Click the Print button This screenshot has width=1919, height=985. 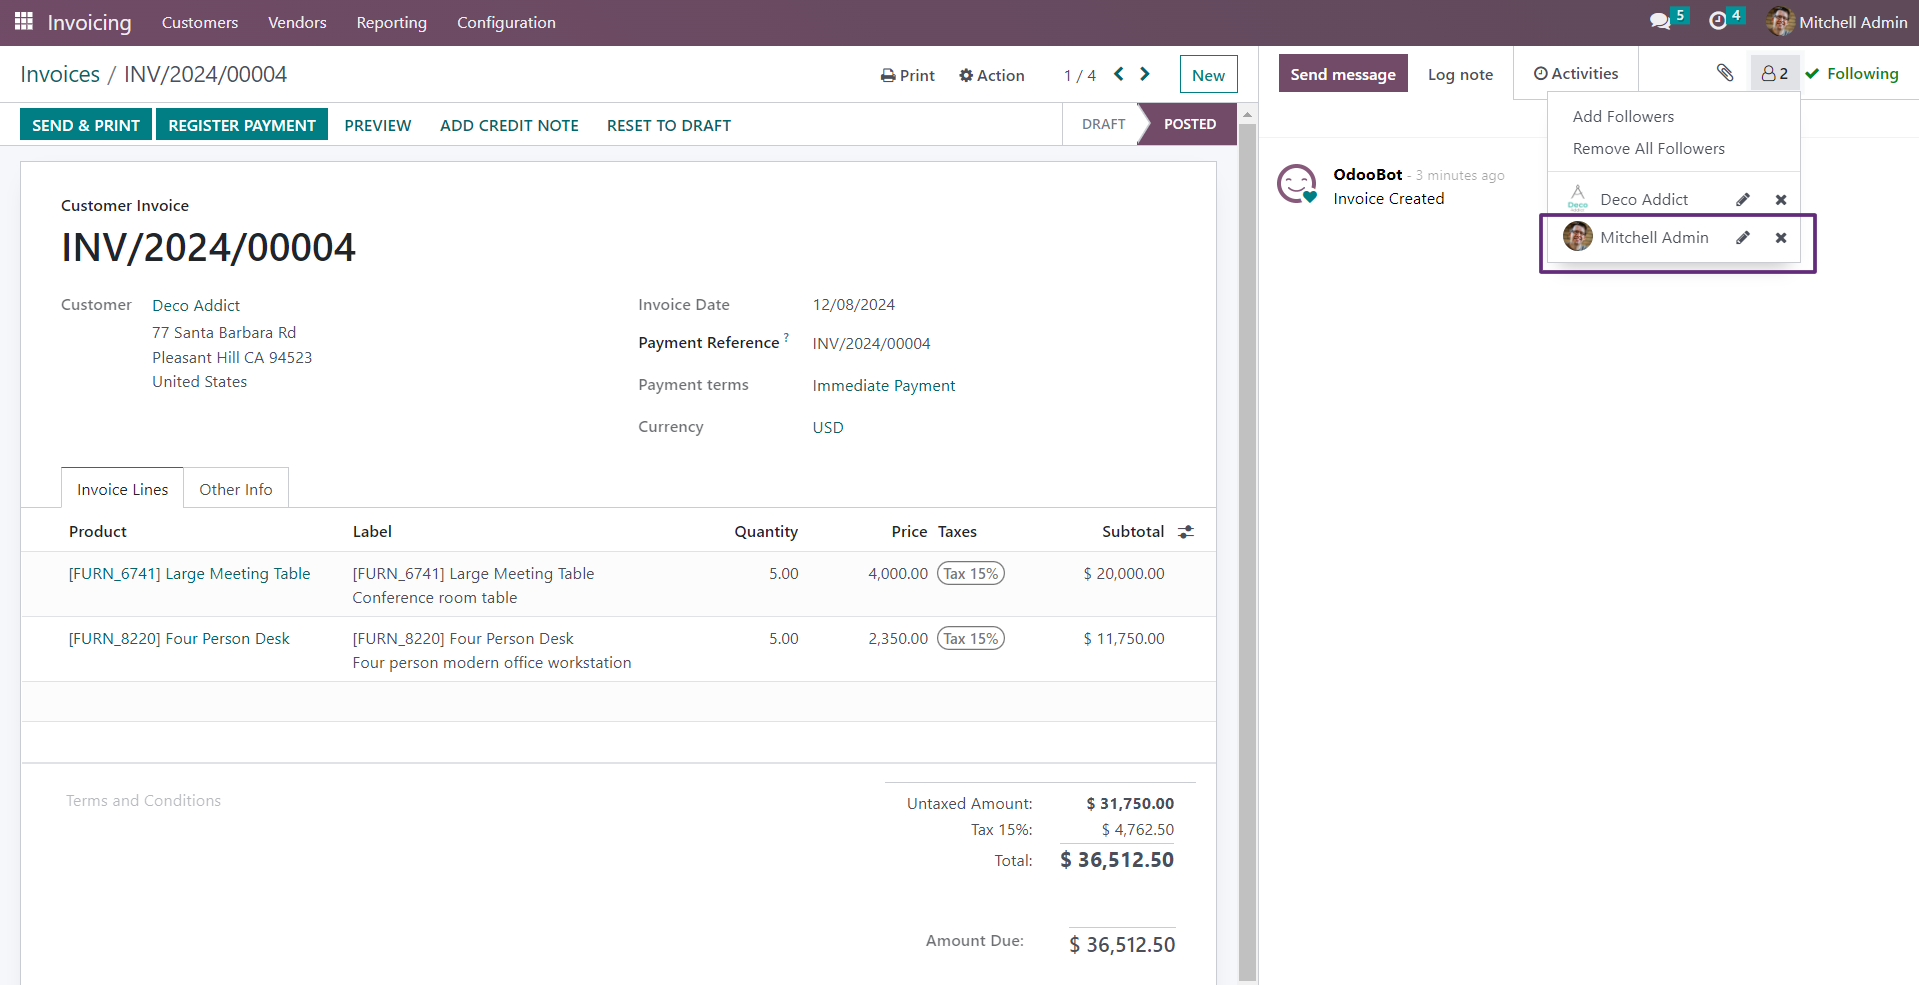(x=908, y=75)
